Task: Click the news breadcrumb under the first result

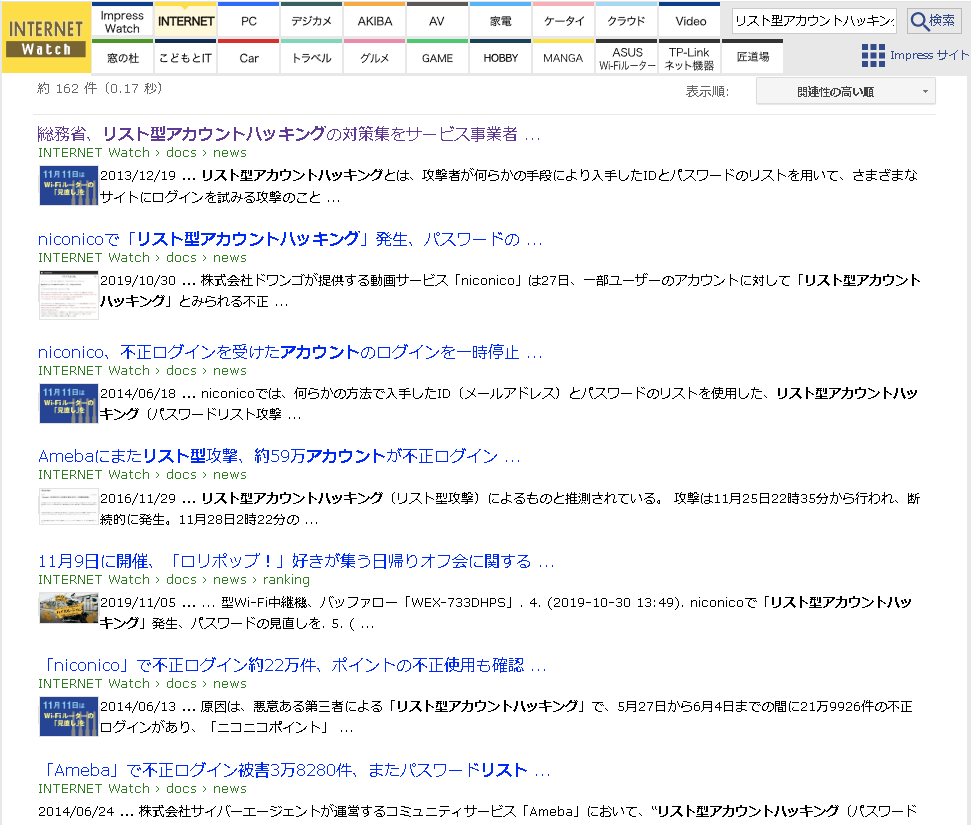Action: pos(229,152)
